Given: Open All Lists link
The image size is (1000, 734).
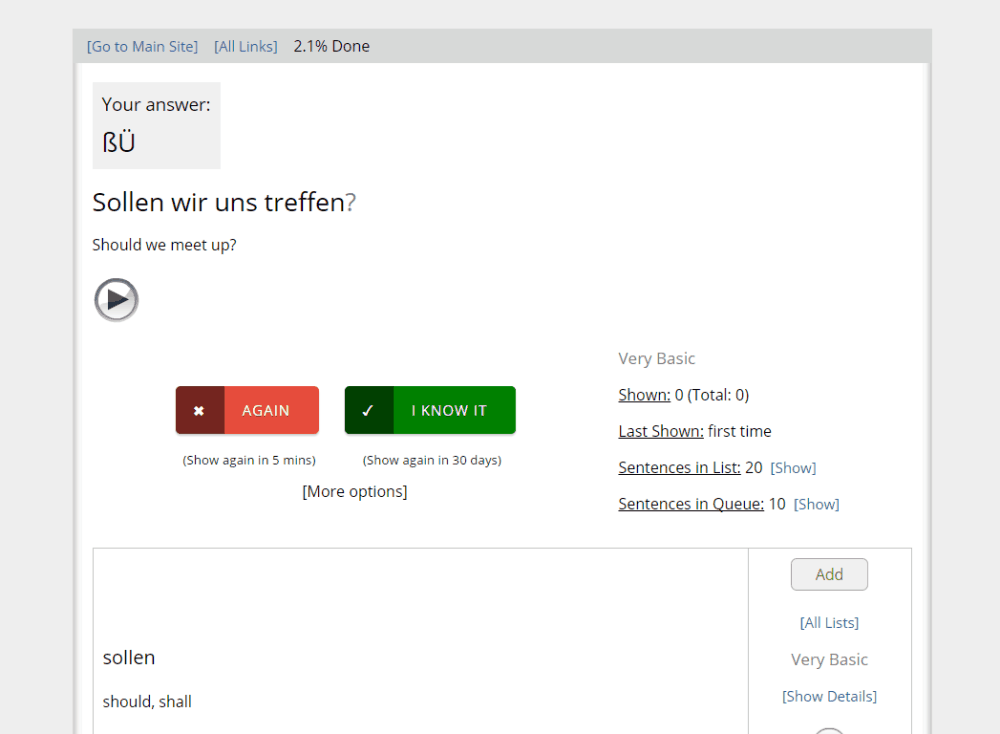Looking at the screenshot, I should click(x=829, y=623).
